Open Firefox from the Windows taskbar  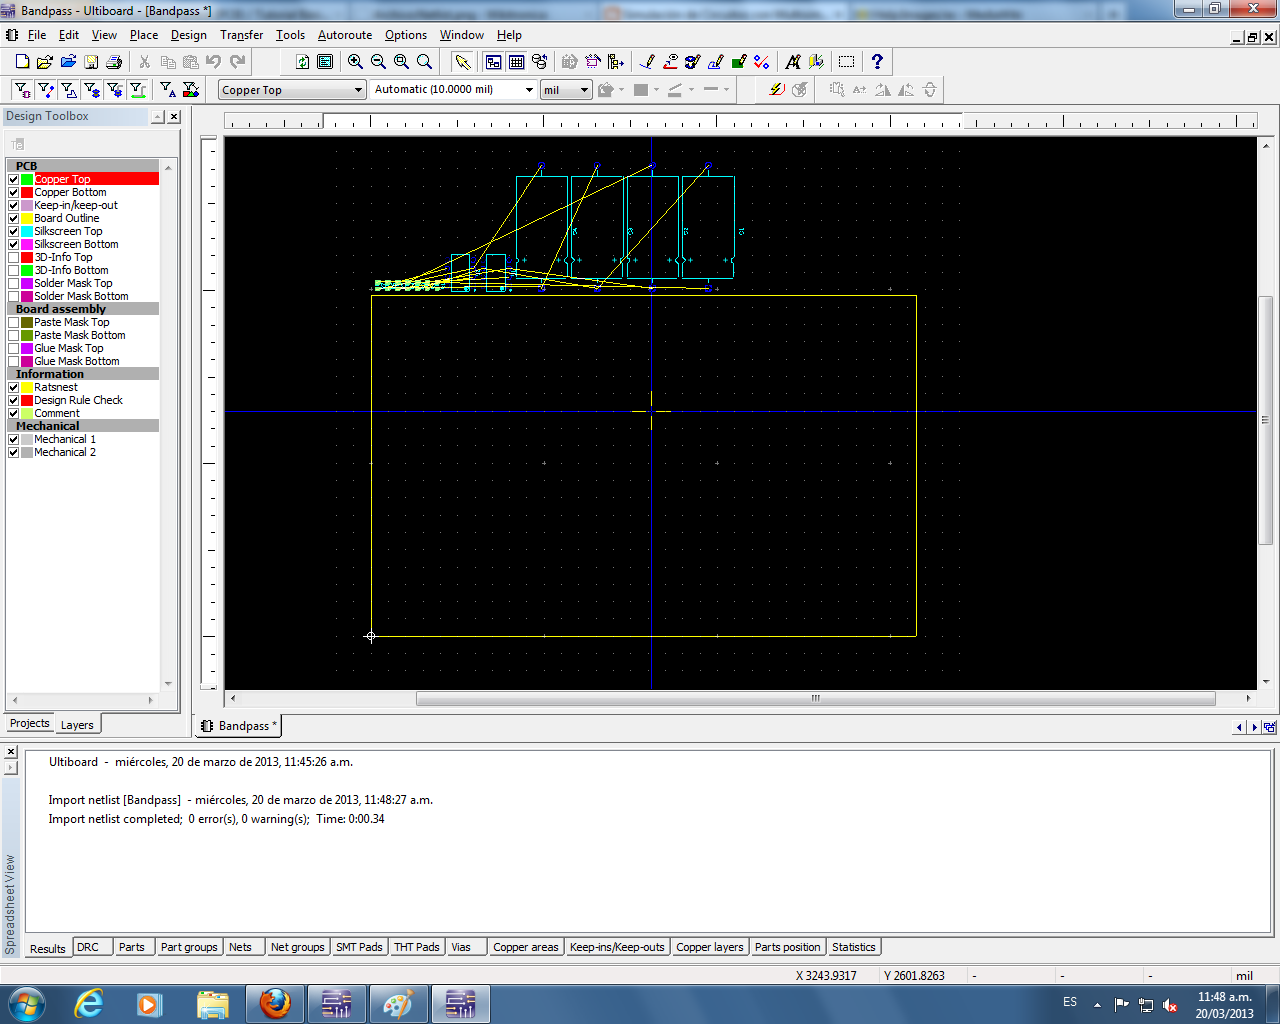pos(275,1003)
